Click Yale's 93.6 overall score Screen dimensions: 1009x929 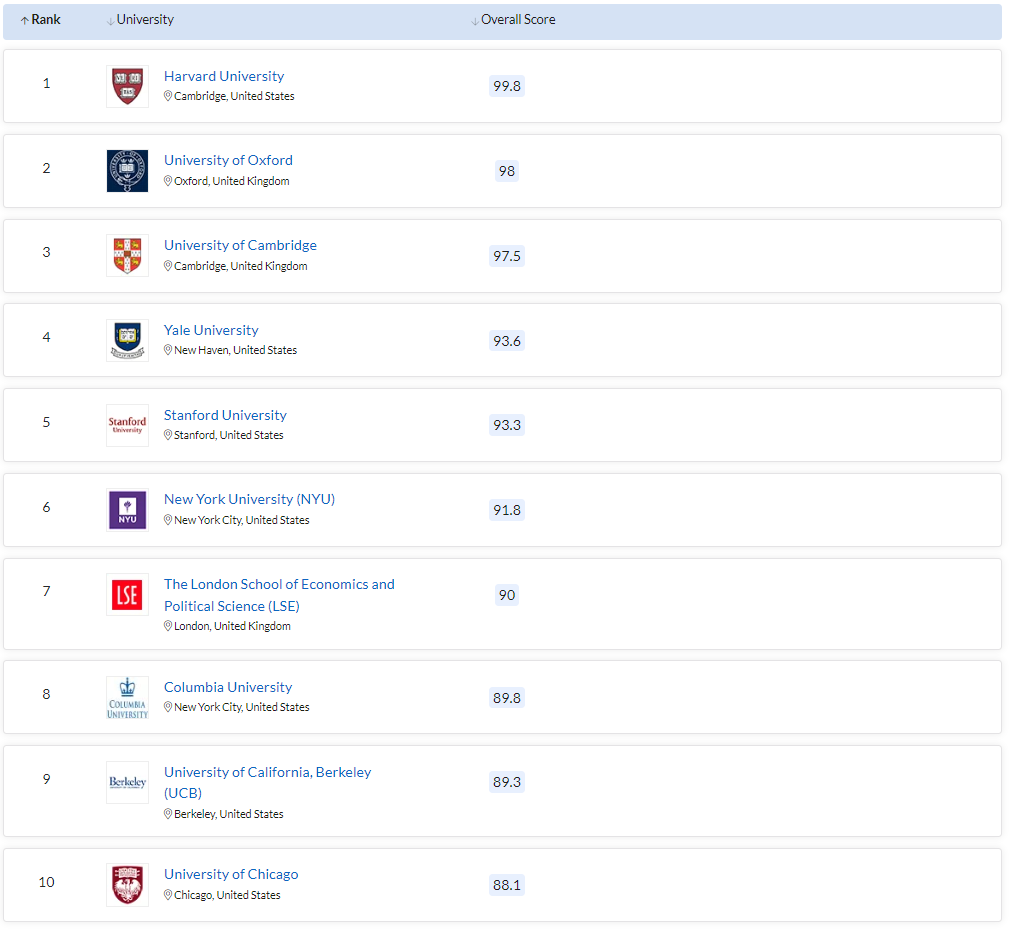click(x=507, y=341)
